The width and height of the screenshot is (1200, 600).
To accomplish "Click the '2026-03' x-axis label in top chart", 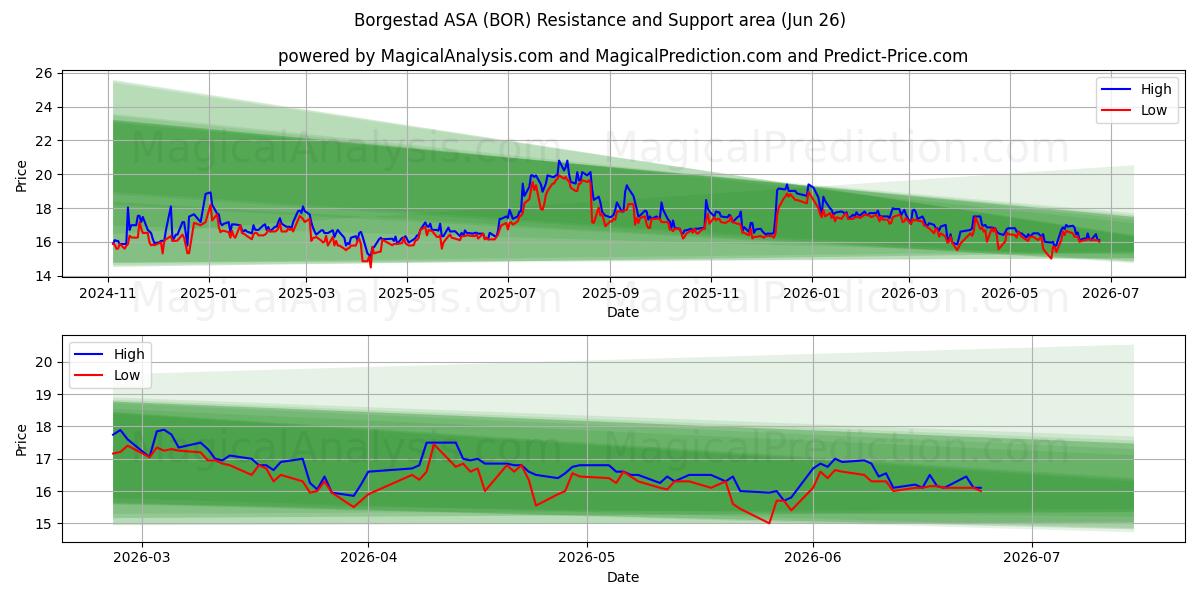I will pyautogui.click(x=908, y=295).
